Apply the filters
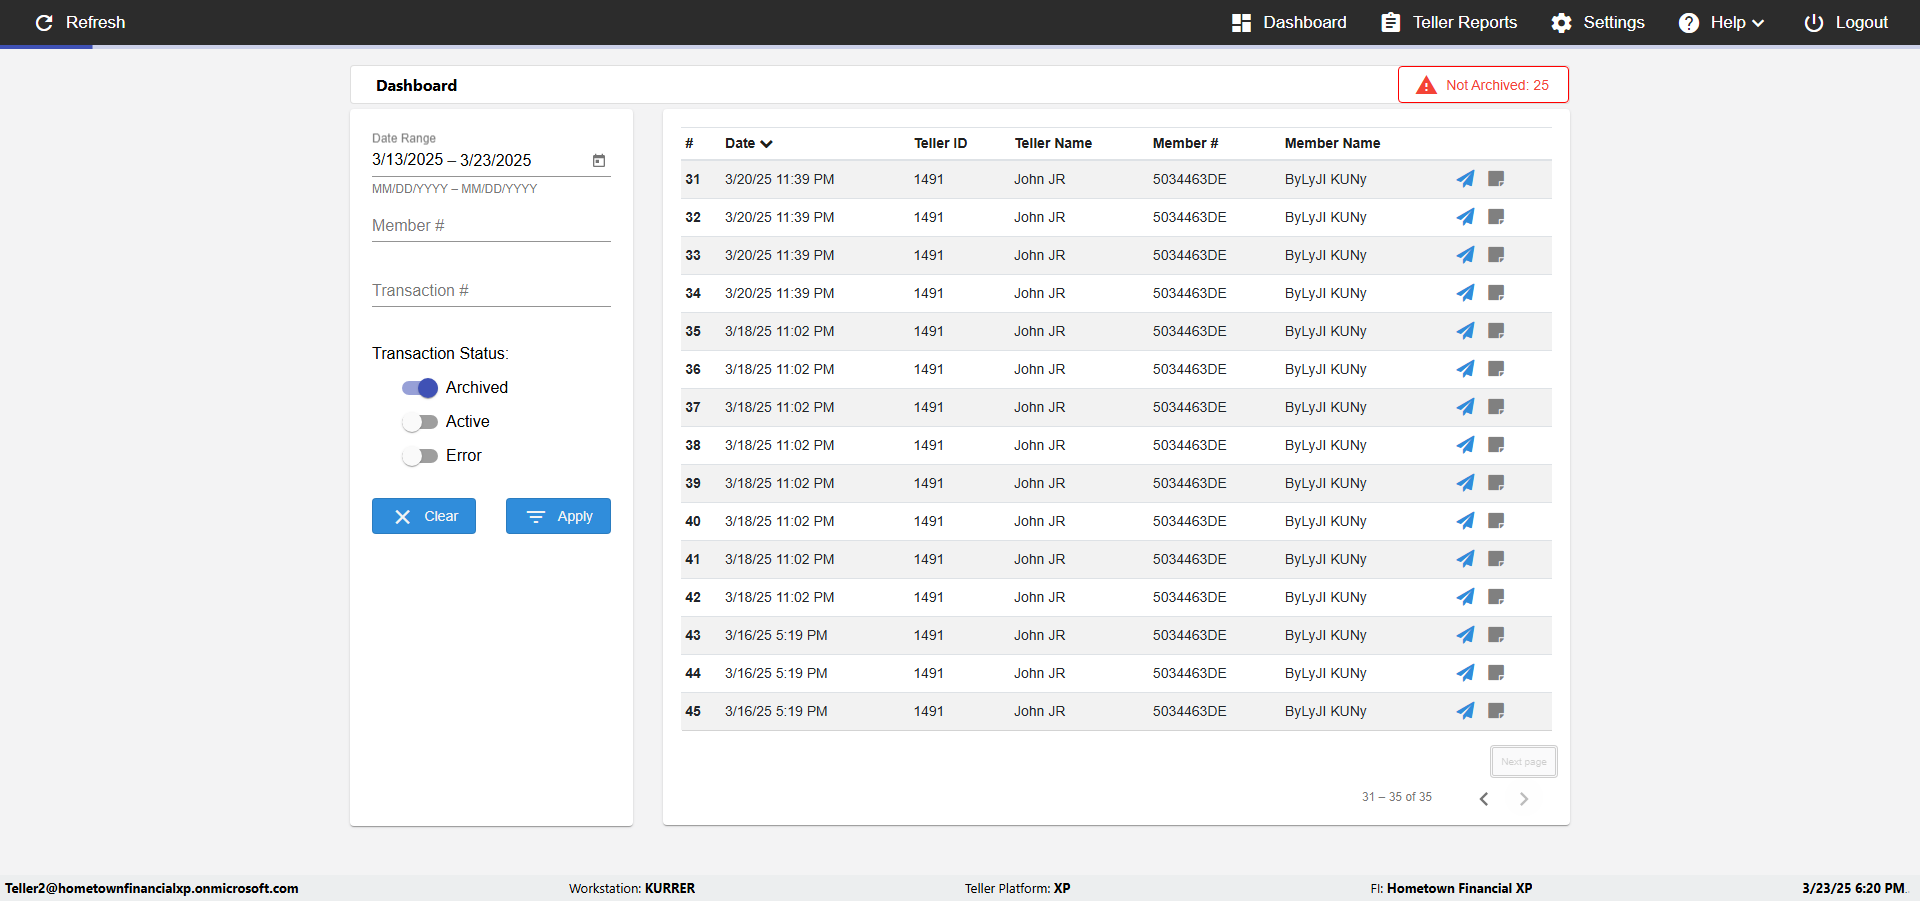Viewport: 1920px width, 901px height. coord(558,516)
